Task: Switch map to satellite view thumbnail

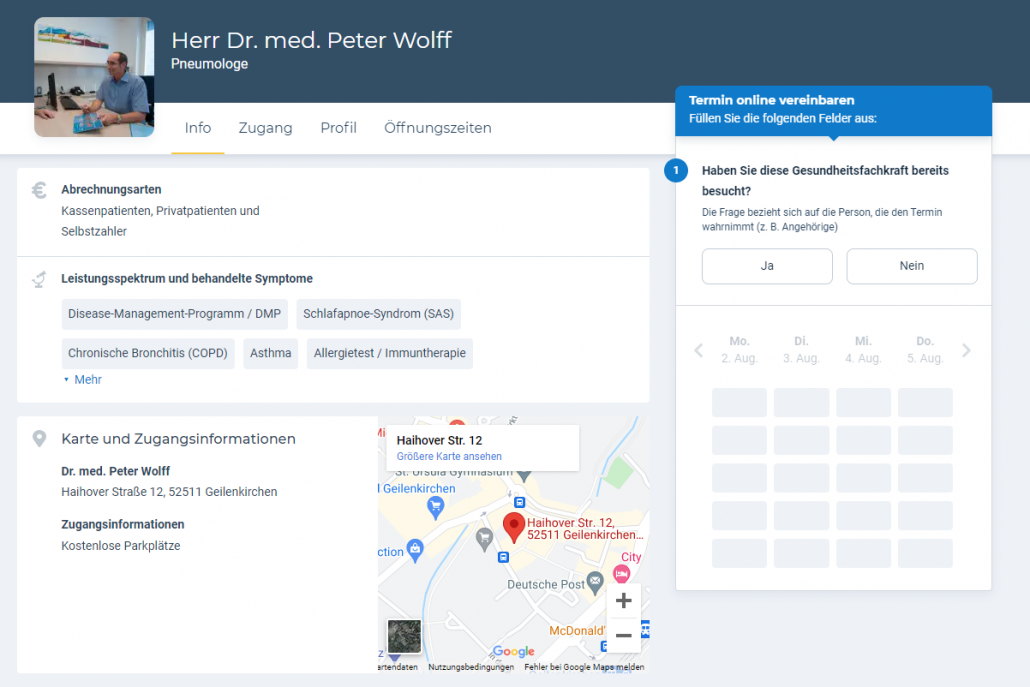Action: [x=404, y=636]
